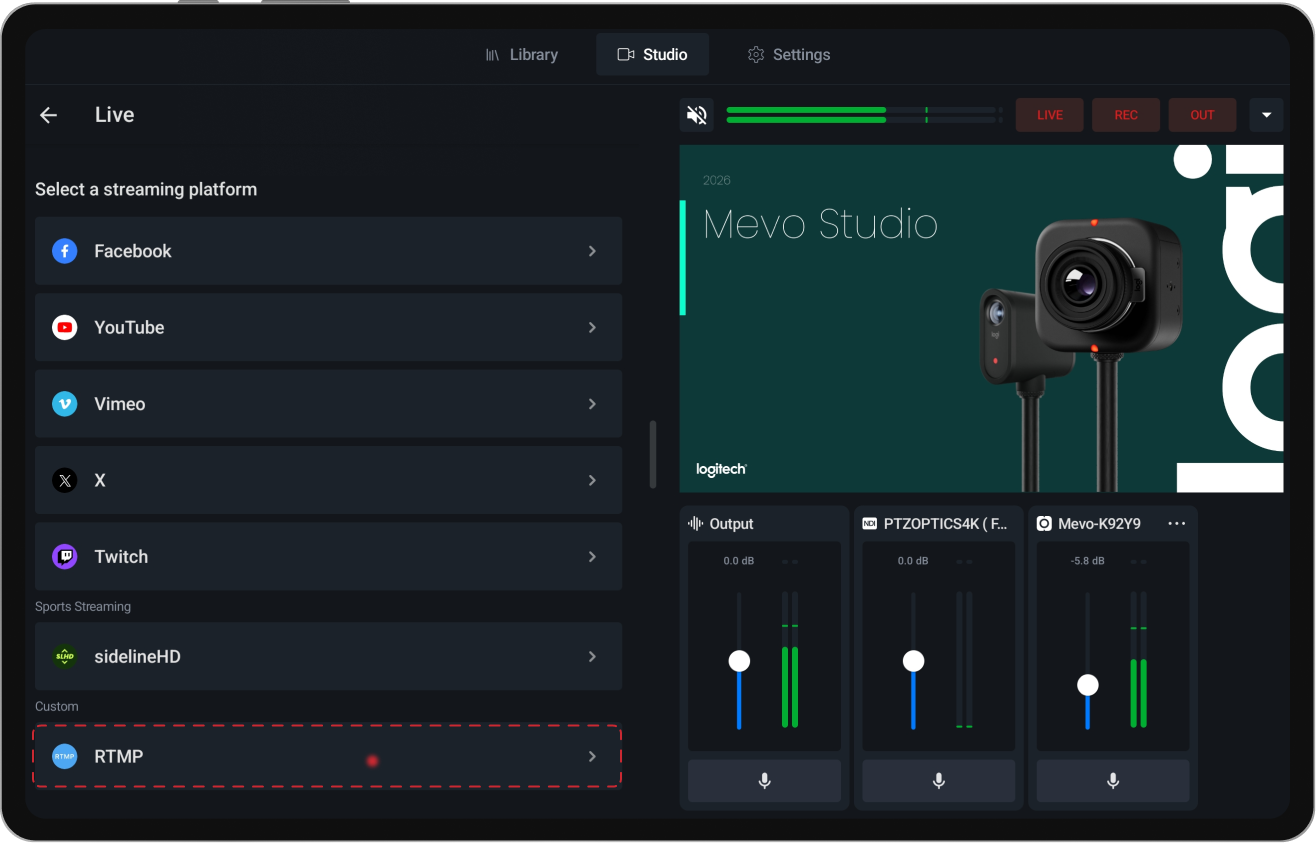Expand the X platform chevron
1316x843 pixels.
[591, 480]
